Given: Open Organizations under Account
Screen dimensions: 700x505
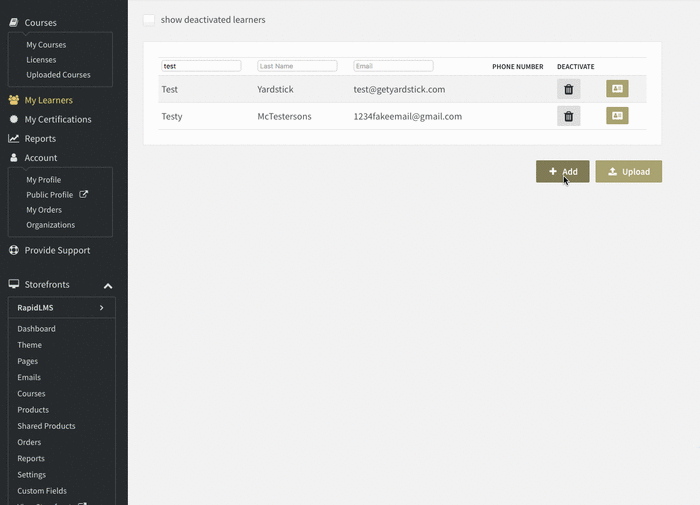Looking at the screenshot, I should point(50,225).
